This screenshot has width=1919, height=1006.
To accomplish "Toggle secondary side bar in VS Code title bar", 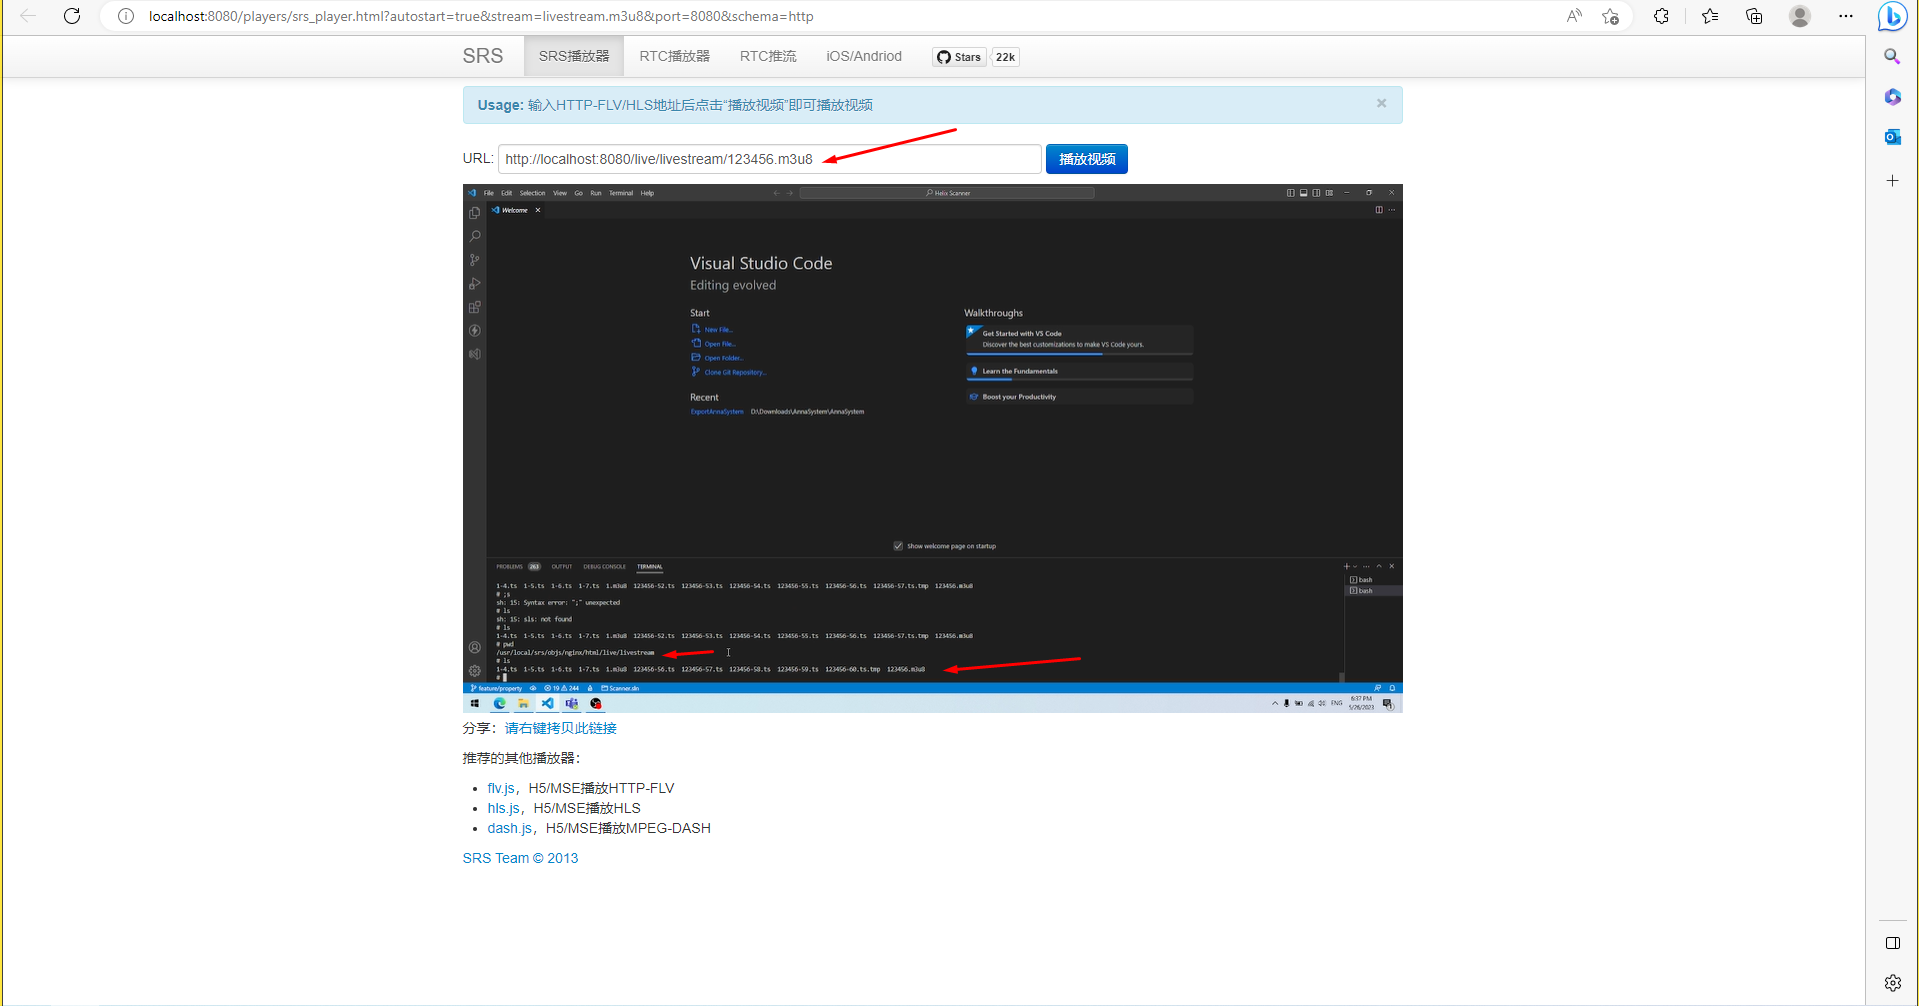I will (x=1316, y=193).
